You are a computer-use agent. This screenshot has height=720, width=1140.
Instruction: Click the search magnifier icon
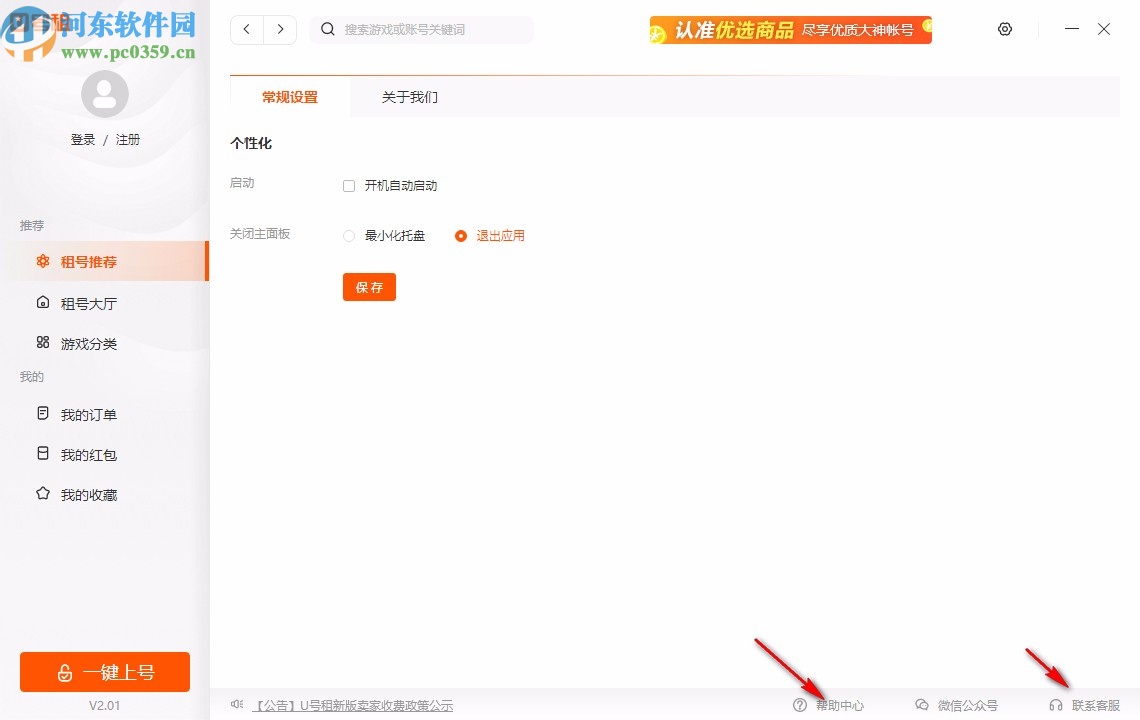point(328,29)
